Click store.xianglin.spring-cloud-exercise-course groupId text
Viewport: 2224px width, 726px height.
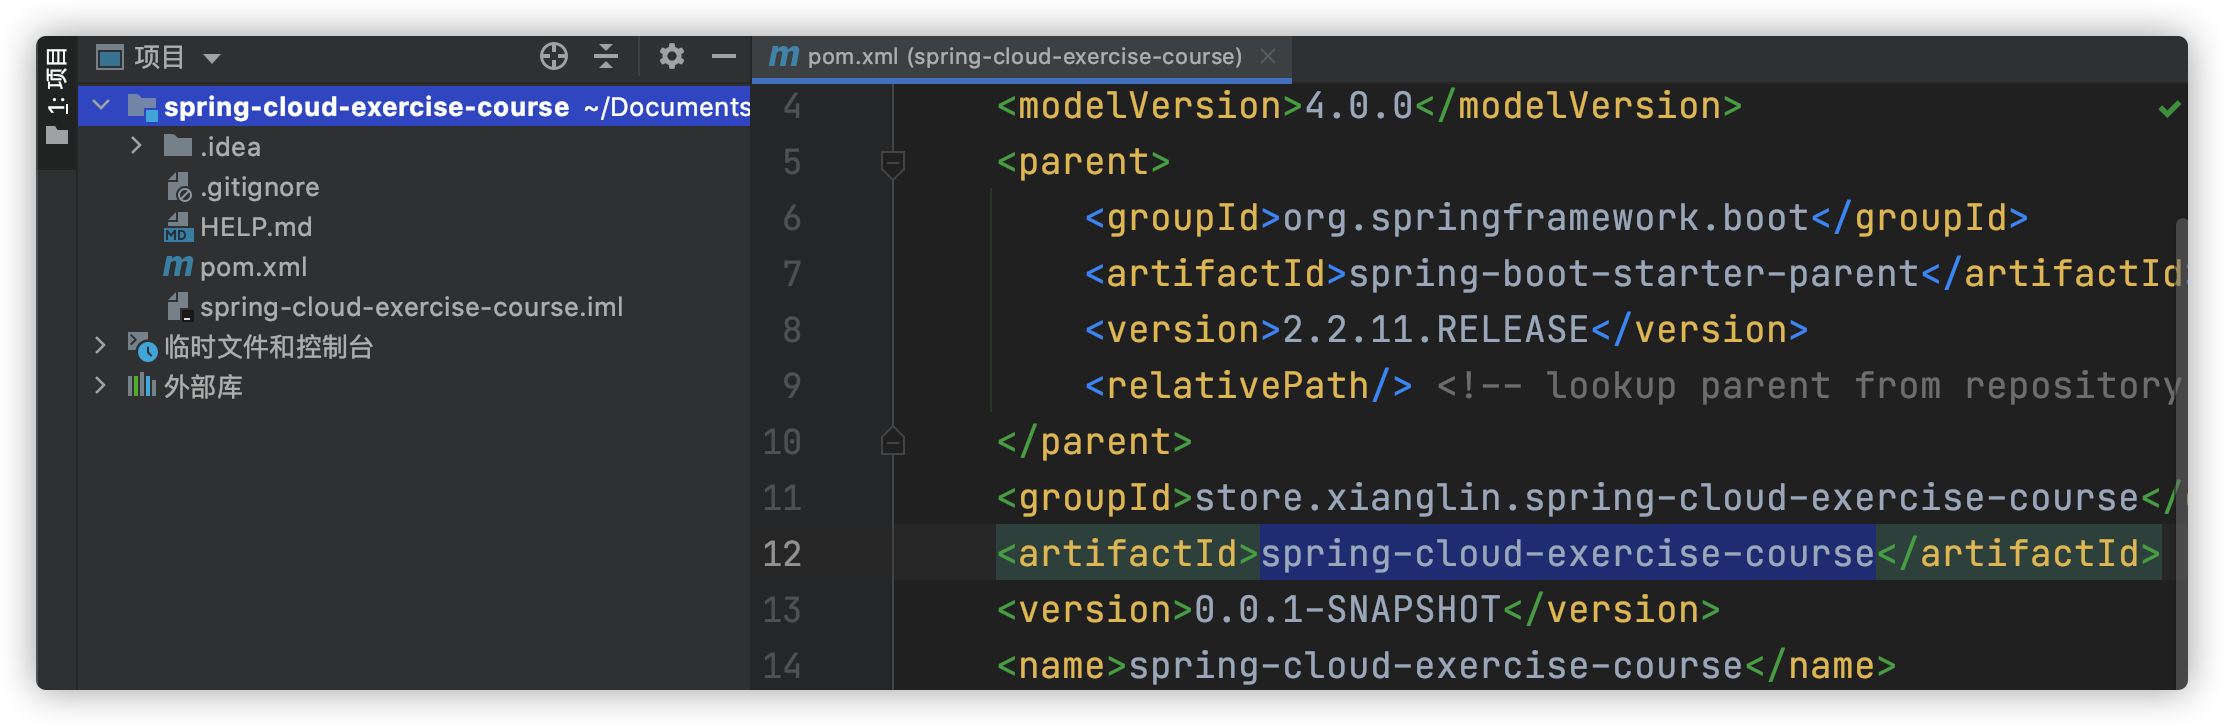click(x=1667, y=498)
